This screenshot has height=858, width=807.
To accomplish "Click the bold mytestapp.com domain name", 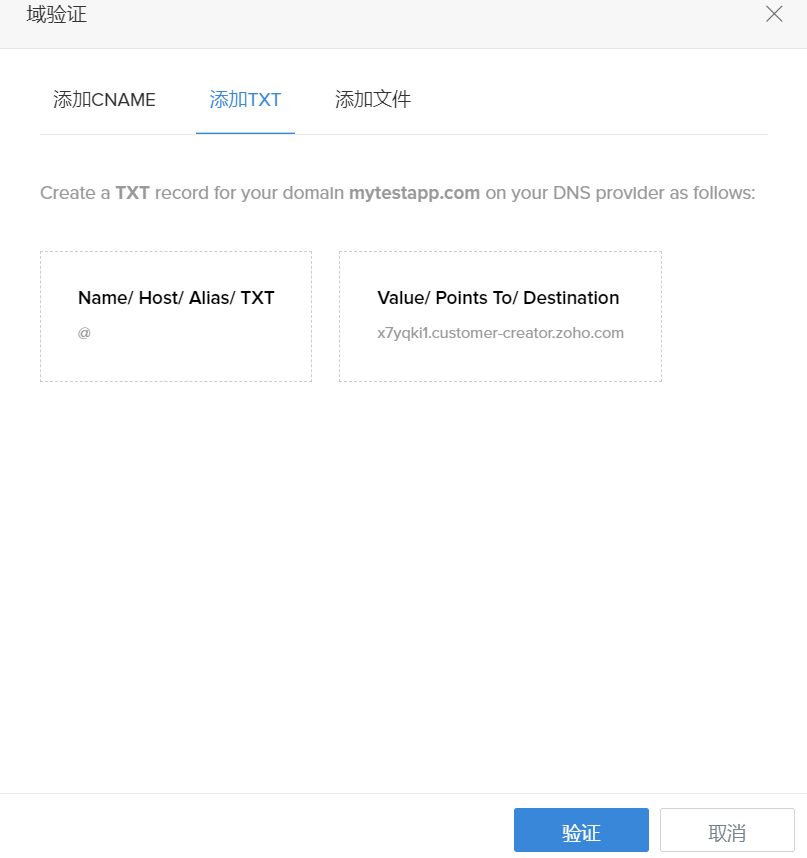I will 414,192.
